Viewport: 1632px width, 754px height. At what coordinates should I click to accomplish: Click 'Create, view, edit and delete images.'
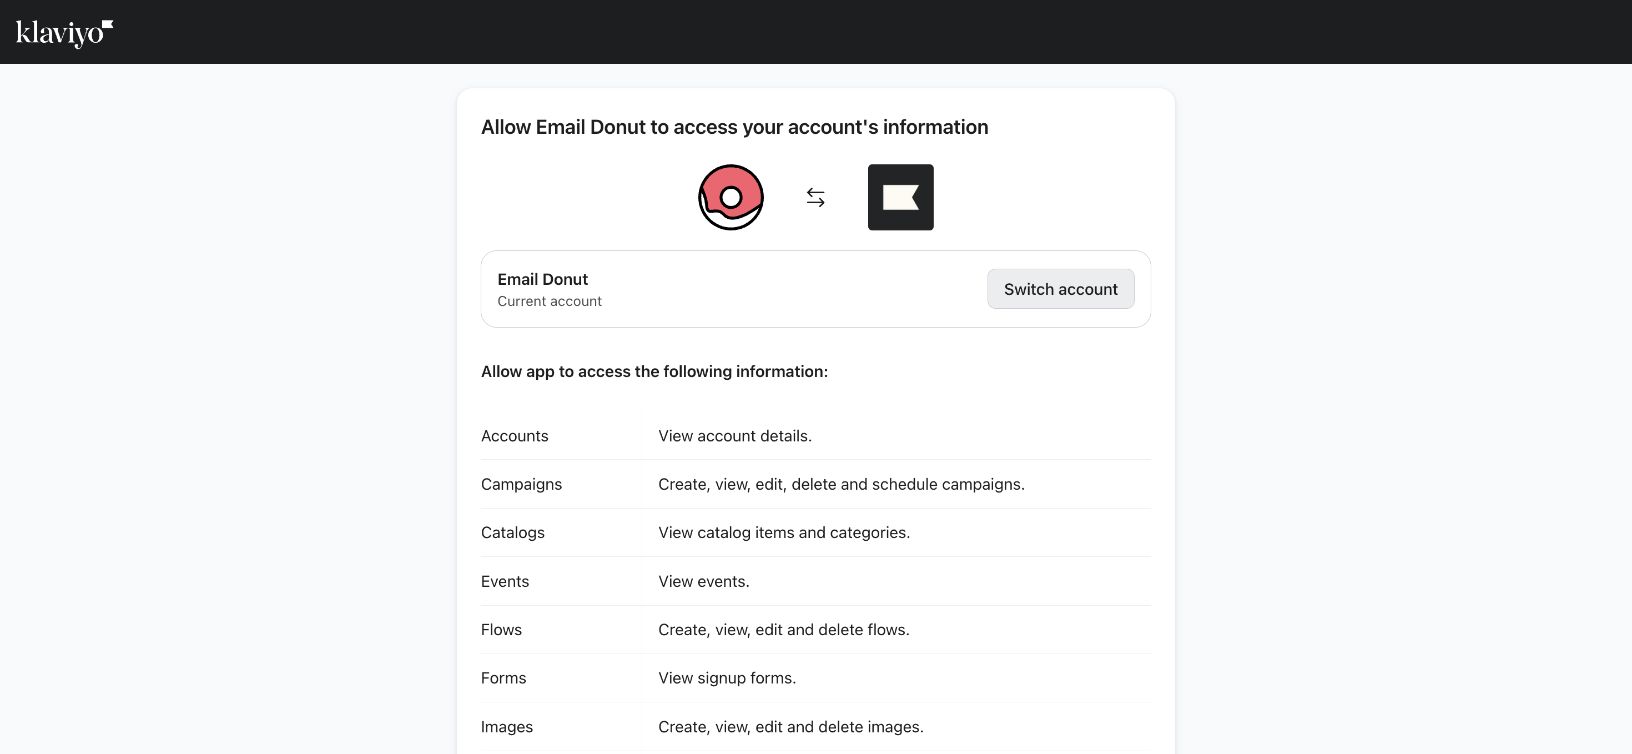(x=791, y=727)
